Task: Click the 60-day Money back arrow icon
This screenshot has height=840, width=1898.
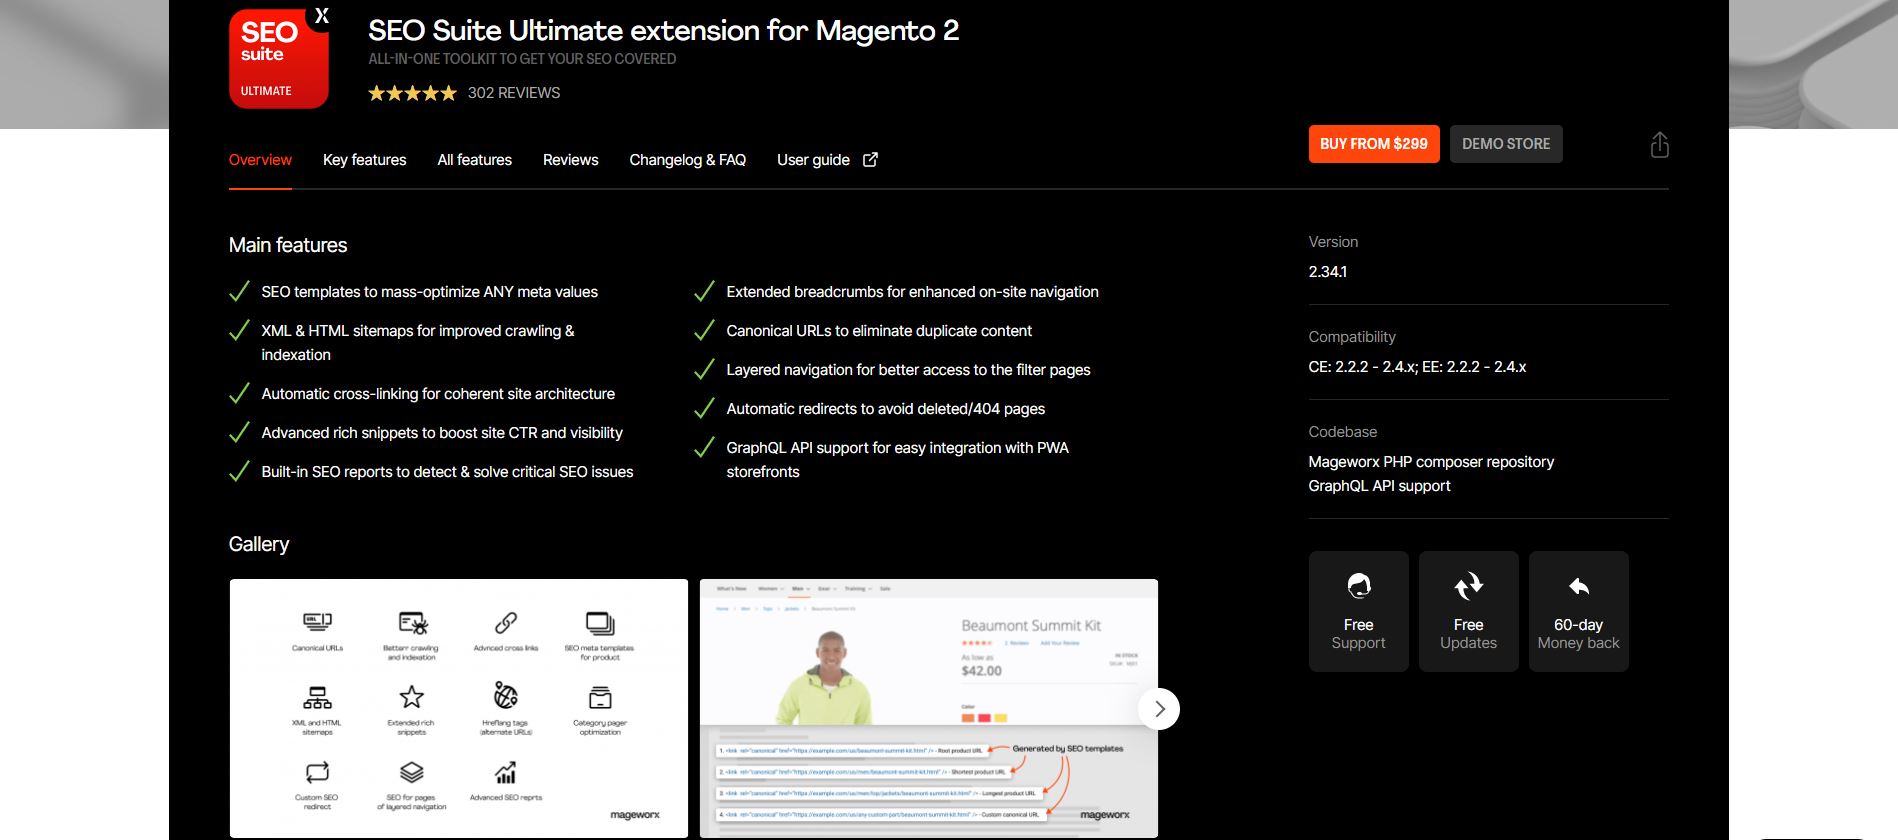Action: 1578,586
